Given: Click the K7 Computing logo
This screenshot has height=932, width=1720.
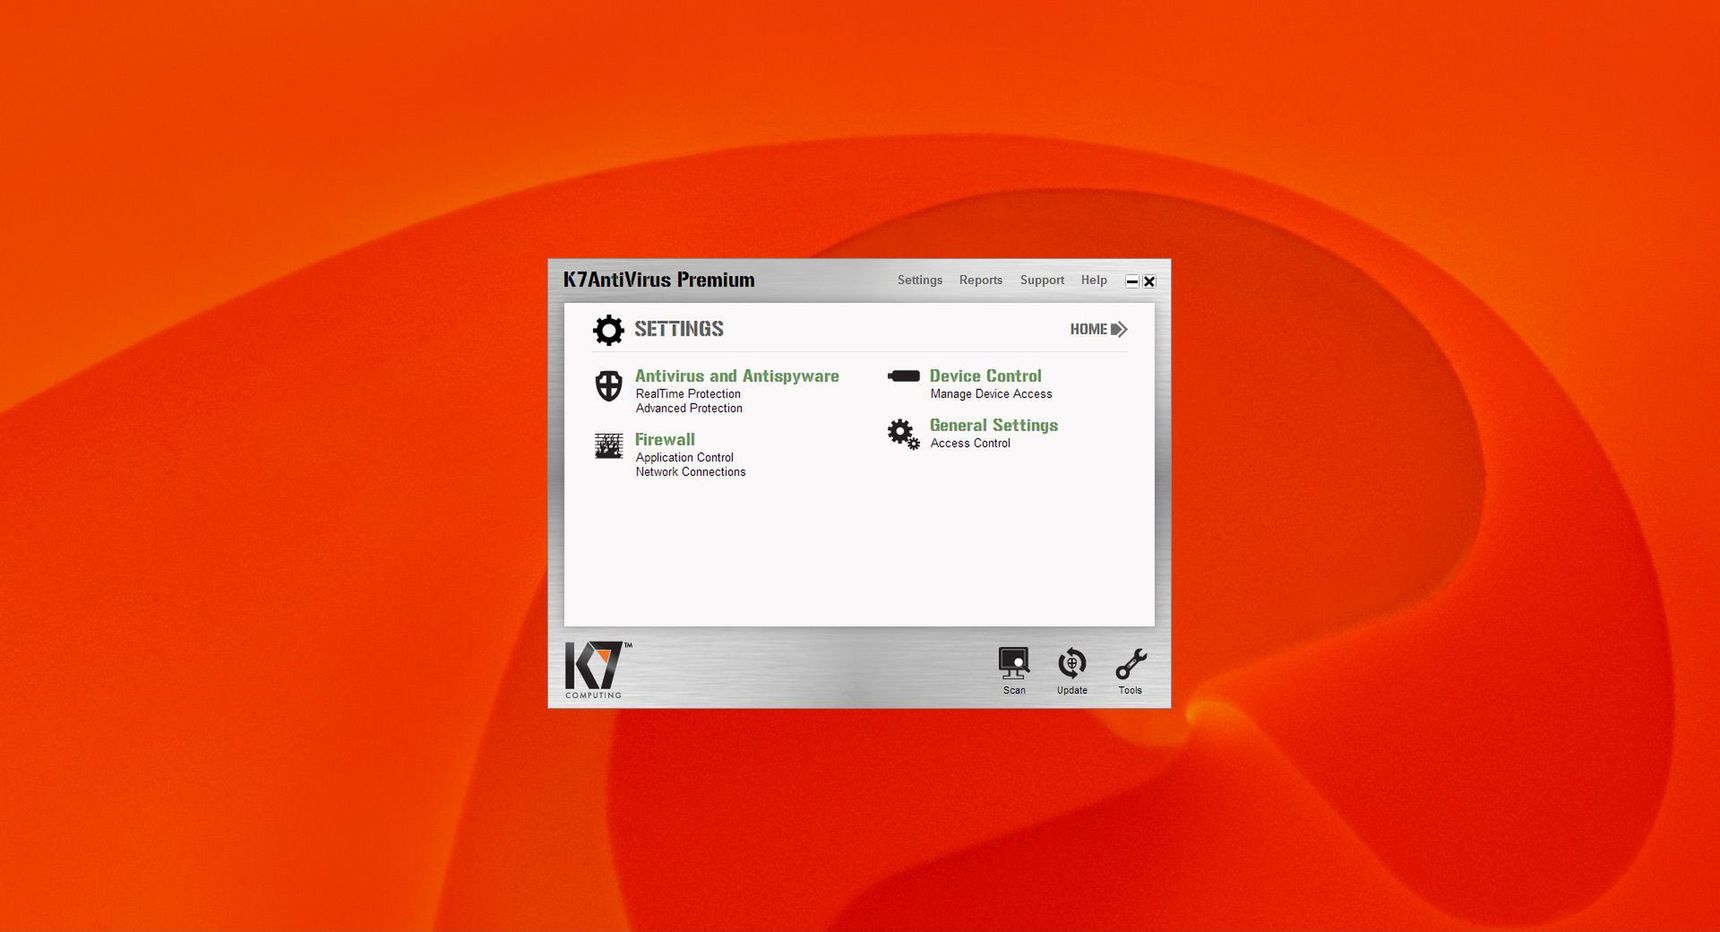Looking at the screenshot, I should (598, 669).
